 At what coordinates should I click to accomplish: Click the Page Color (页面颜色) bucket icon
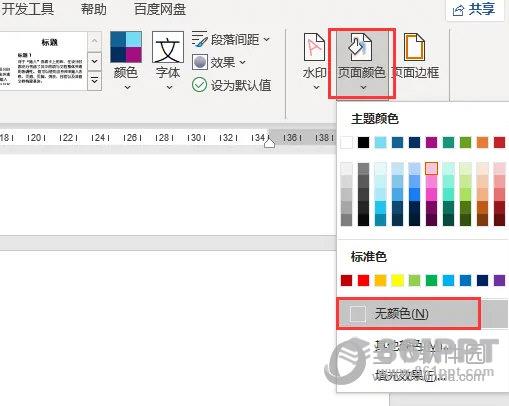[361, 47]
